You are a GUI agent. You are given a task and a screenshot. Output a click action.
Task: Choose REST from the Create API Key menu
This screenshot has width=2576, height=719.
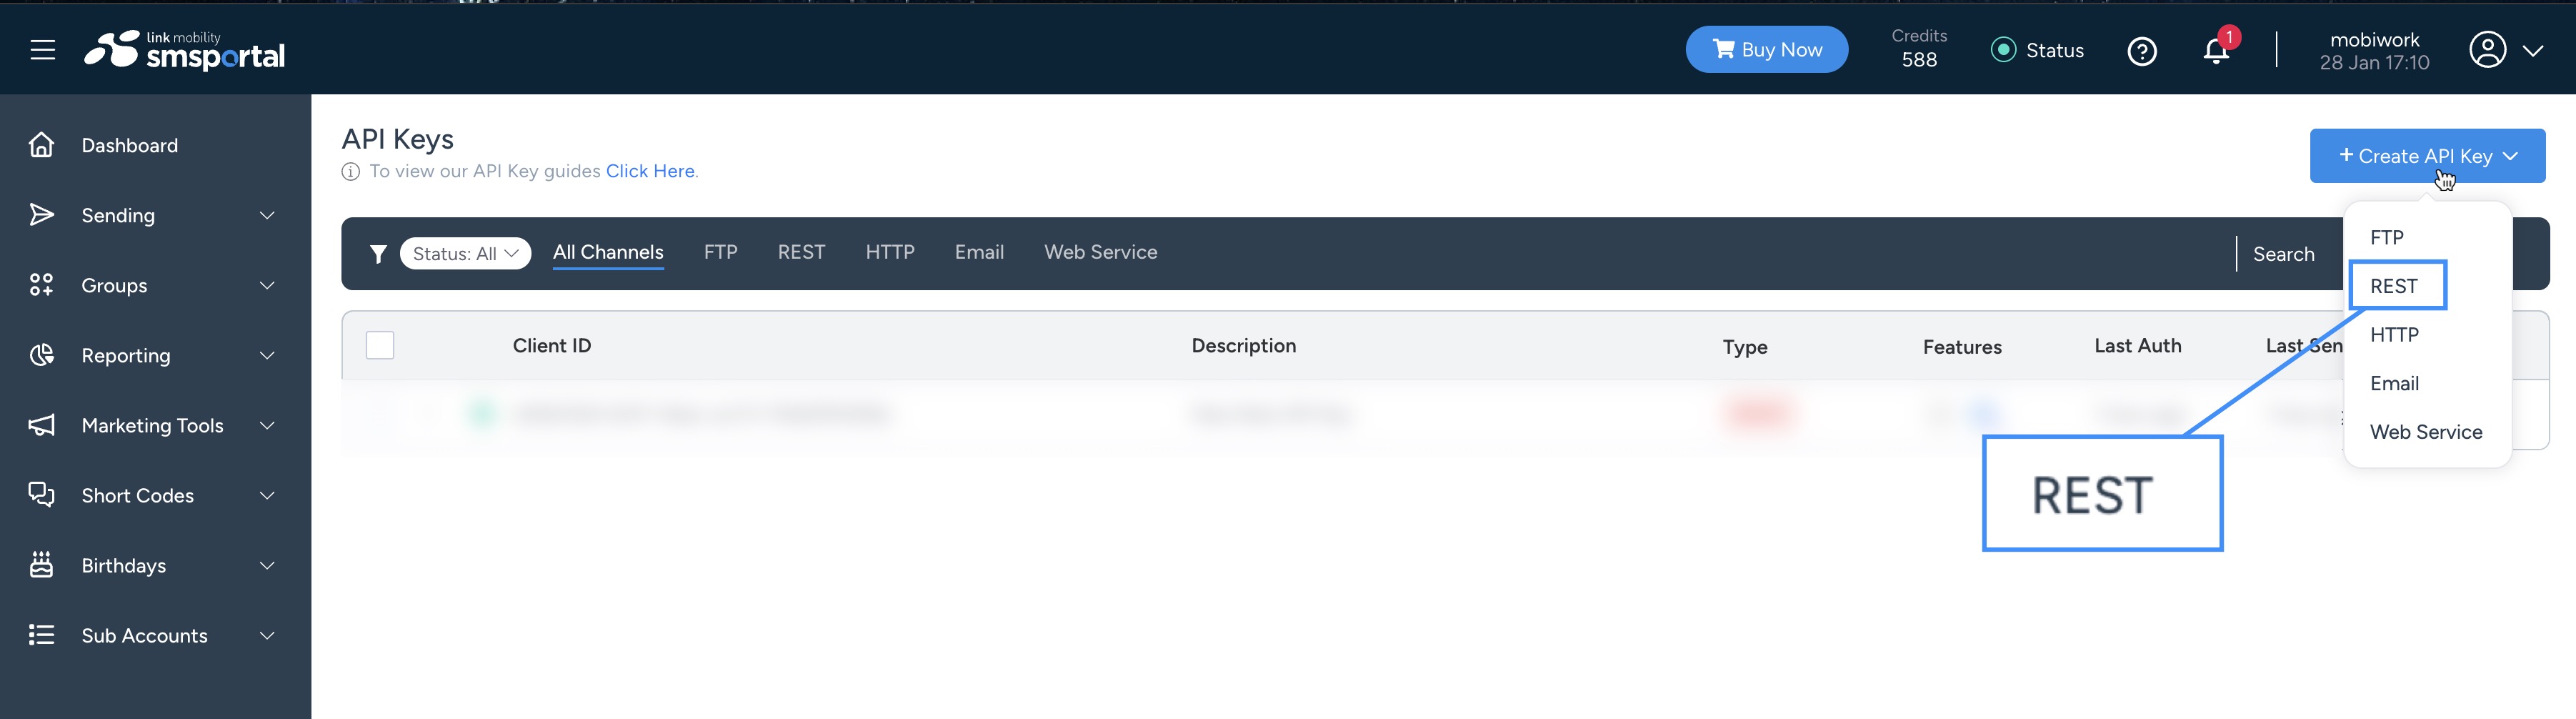(x=2394, y=286)
